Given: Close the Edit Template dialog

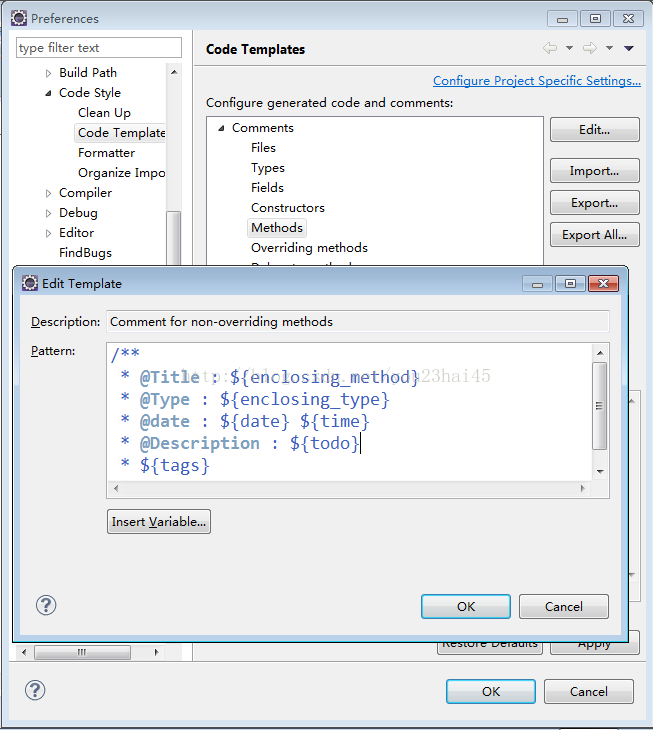Looking at the screenshot, I should (604, 284).
